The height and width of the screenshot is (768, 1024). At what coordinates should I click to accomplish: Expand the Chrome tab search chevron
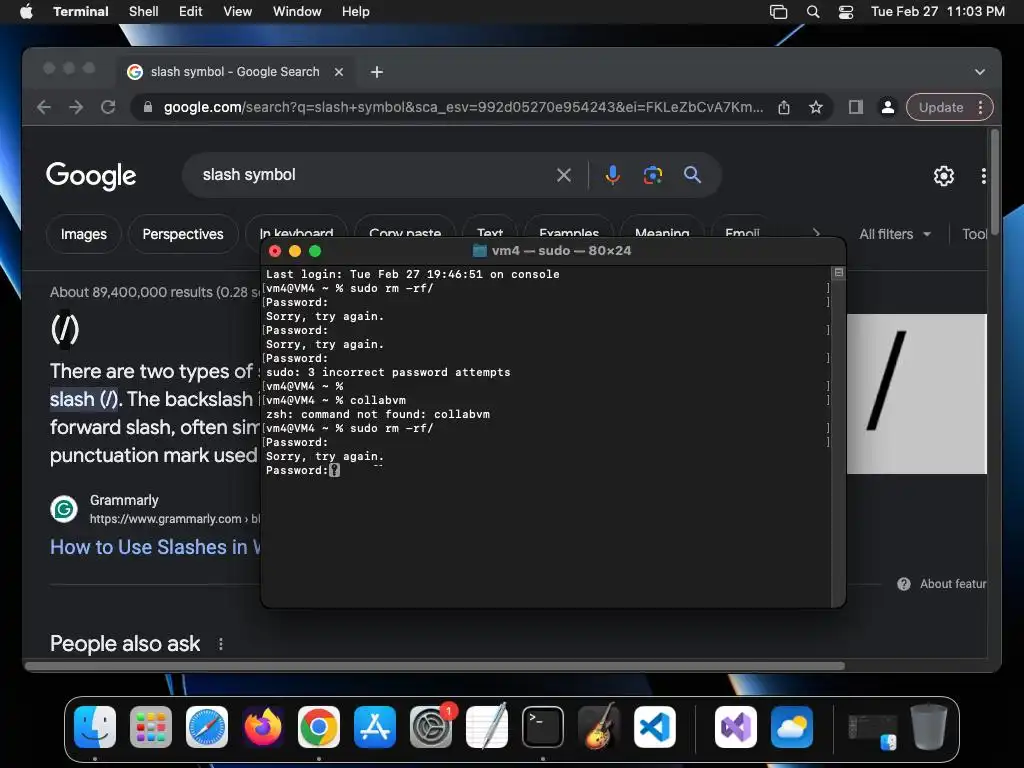980,72
